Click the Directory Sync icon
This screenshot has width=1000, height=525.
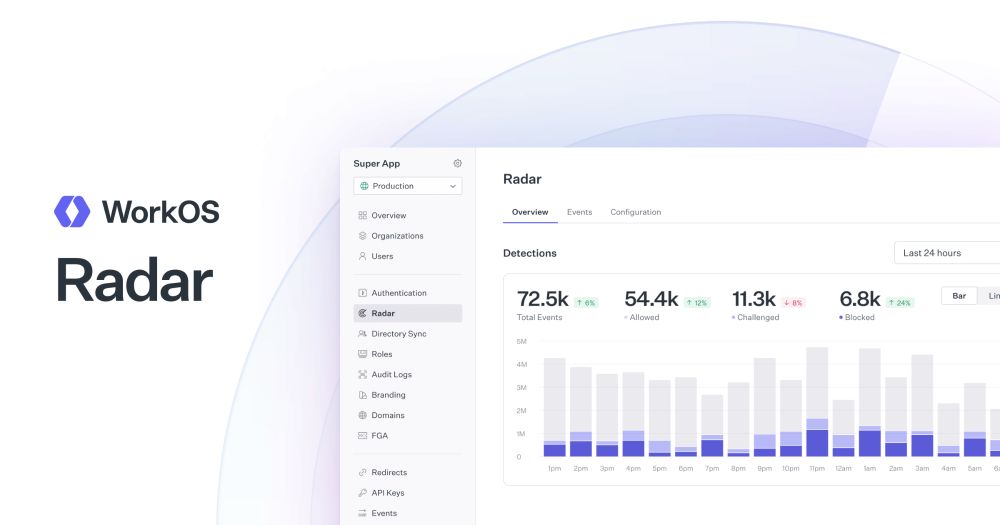click(362, 334)
